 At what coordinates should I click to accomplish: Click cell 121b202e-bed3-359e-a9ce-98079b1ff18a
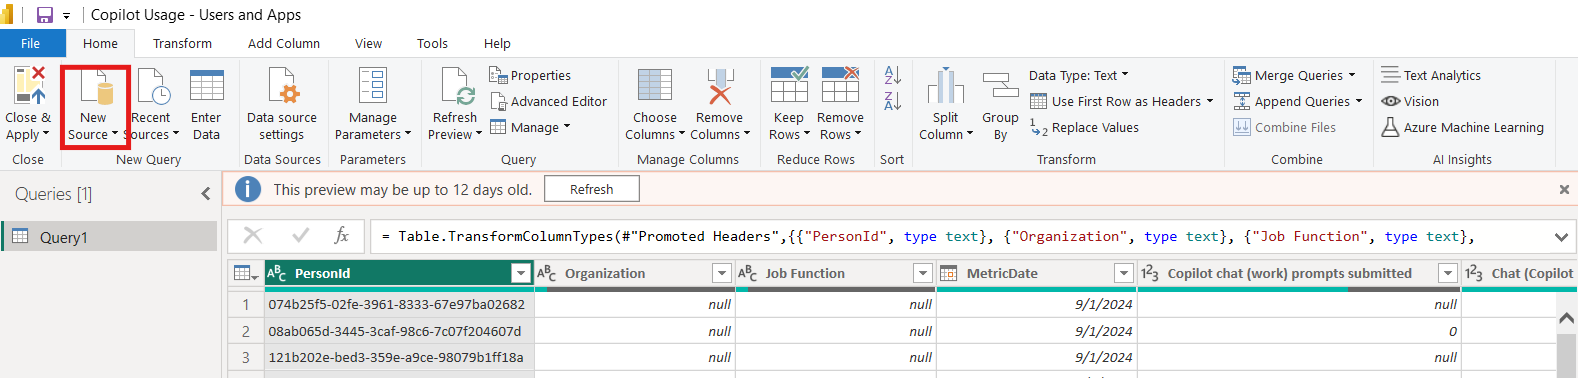click(399, 357)
